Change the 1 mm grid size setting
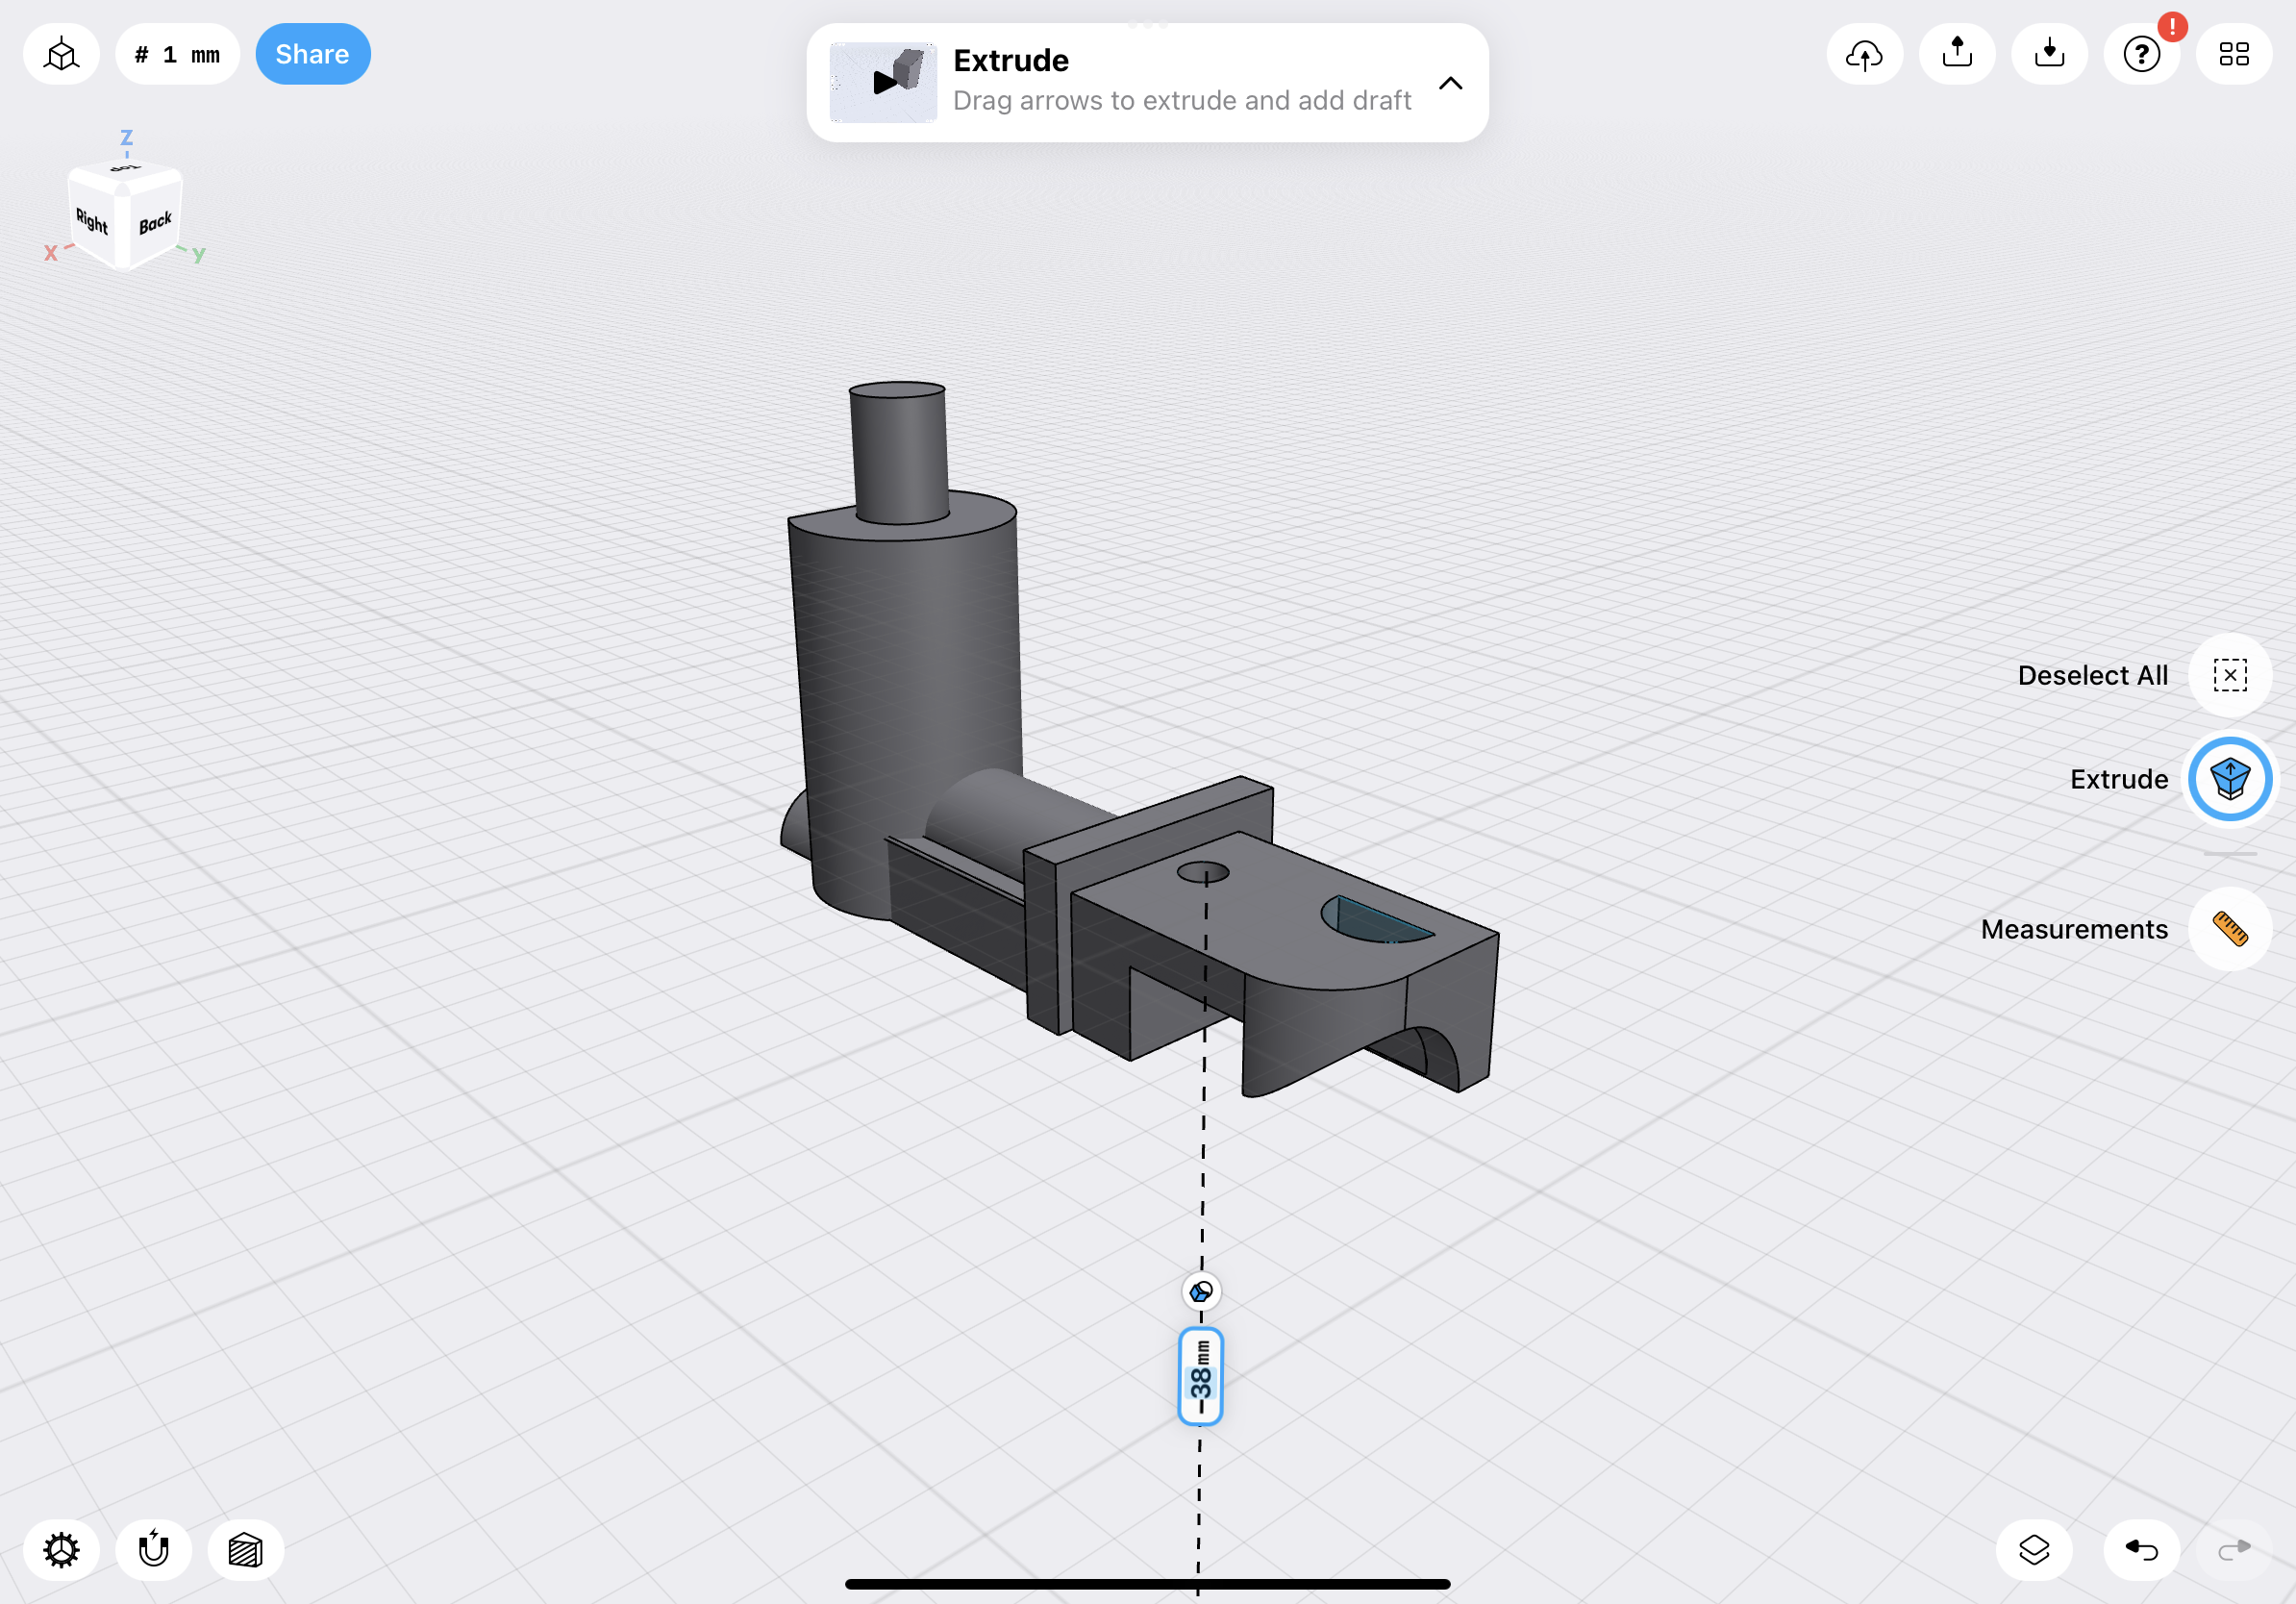 [177, 54]
